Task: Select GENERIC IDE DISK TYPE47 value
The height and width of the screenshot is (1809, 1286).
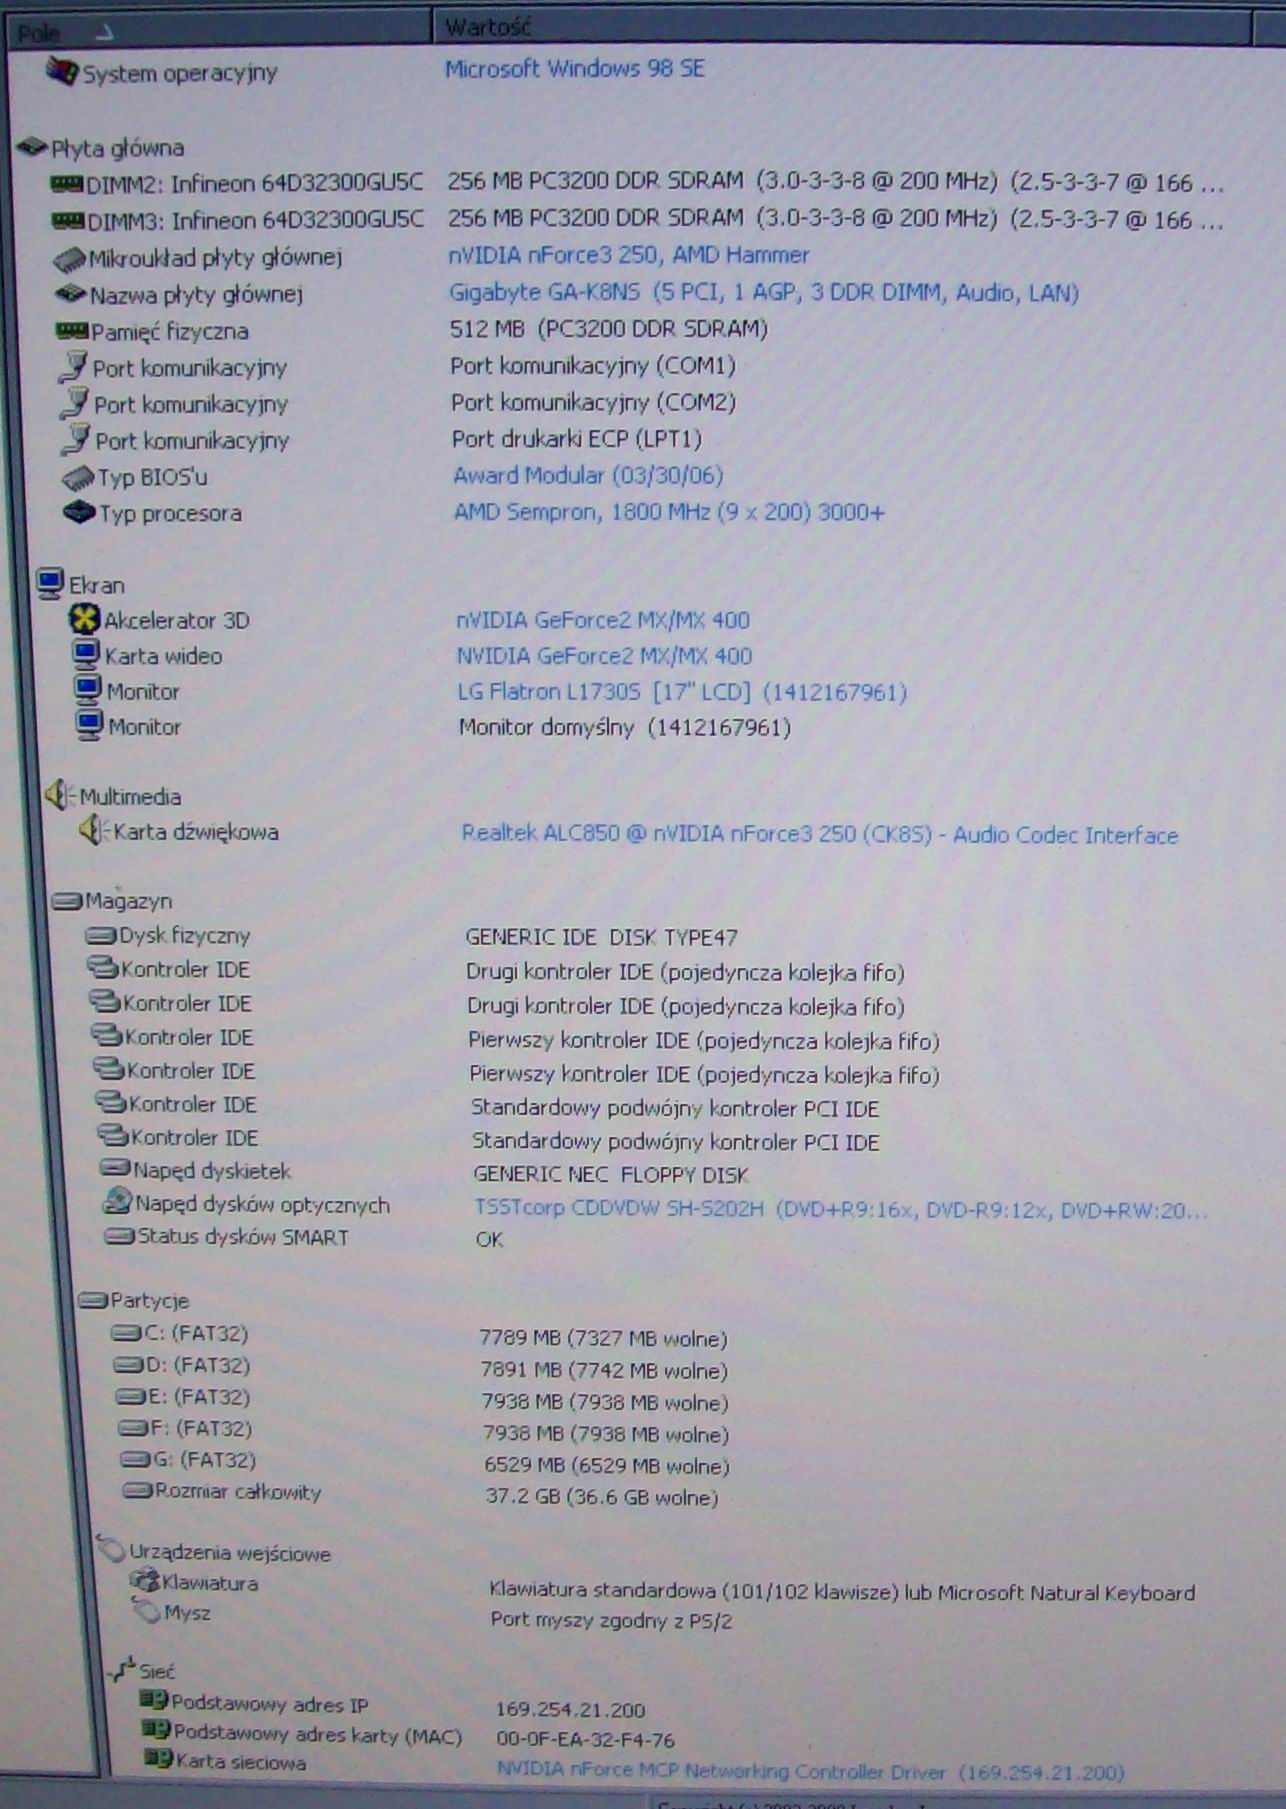Action: pyautogui.click(x=602, y=938)
